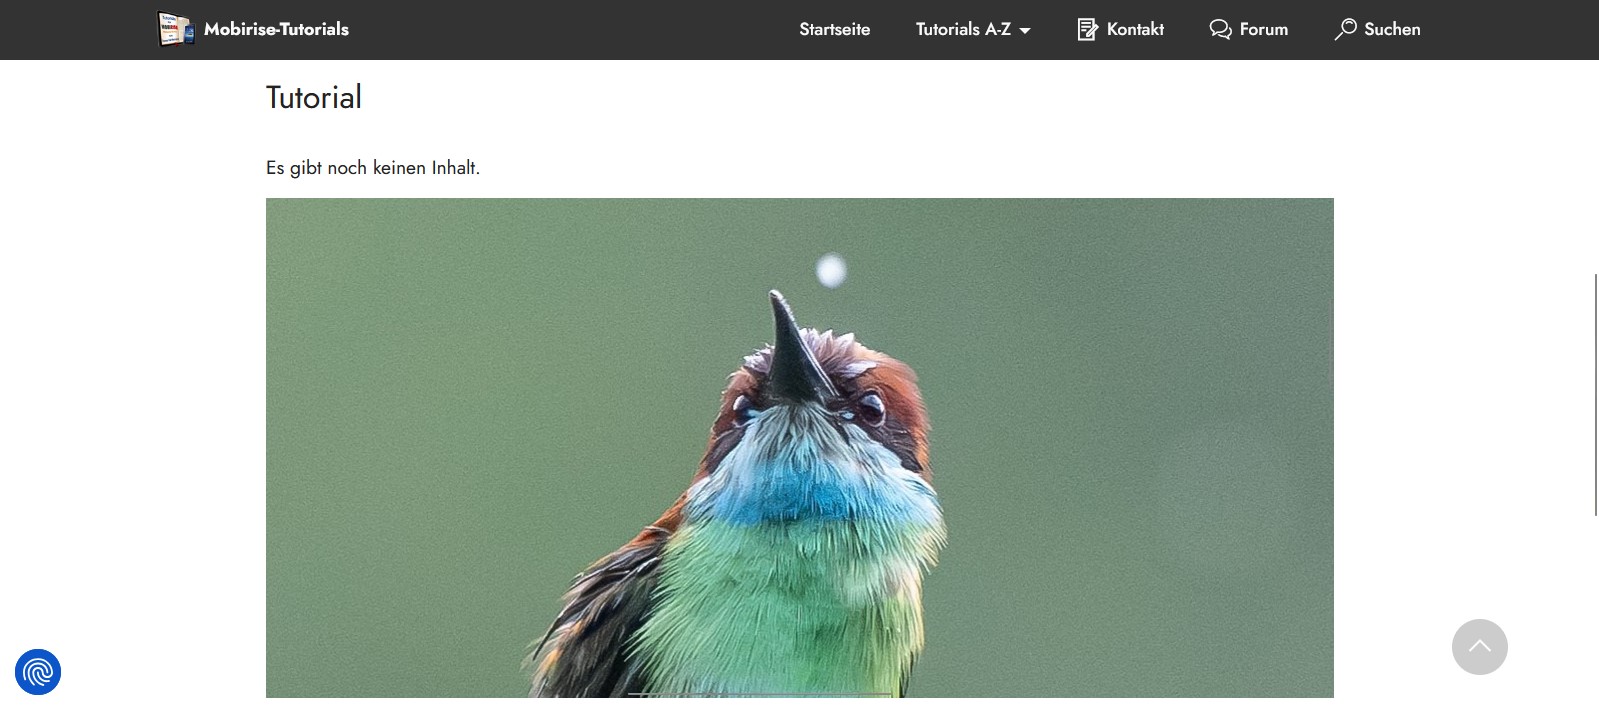Click the Mobirise-Tutorials logo image
1599x707 pixels.
[x=176, y=29]
